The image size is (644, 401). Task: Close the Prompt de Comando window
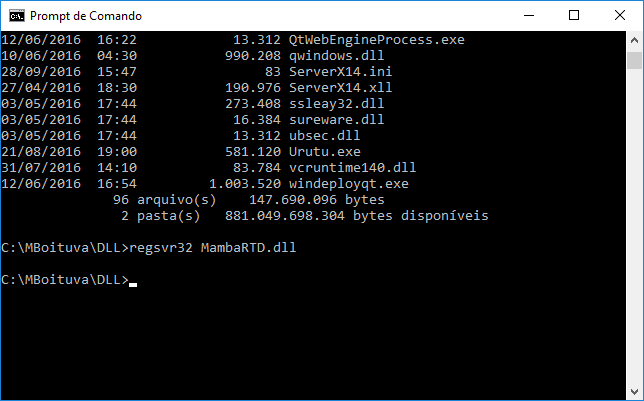[x=620, y=16]
